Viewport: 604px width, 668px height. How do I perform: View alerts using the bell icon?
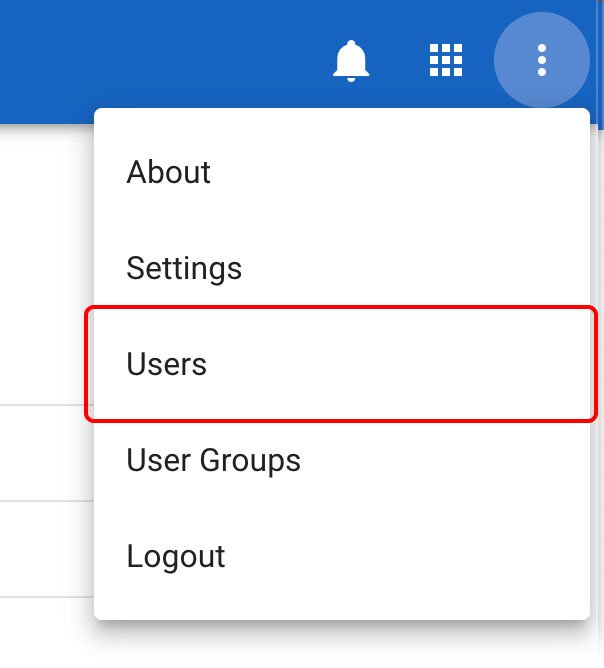tap(350, 61)
